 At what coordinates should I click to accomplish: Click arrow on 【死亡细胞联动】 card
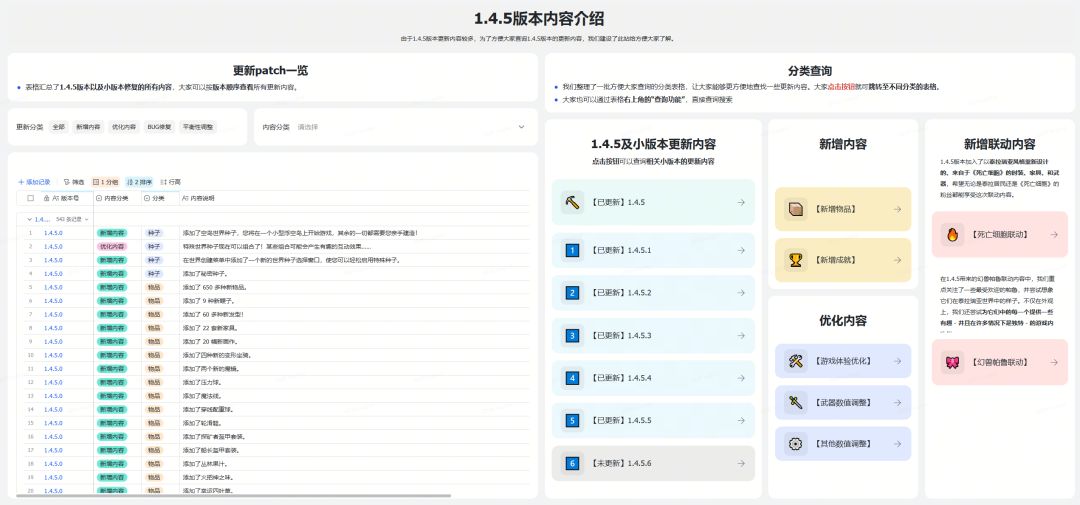pos(1054,234)
